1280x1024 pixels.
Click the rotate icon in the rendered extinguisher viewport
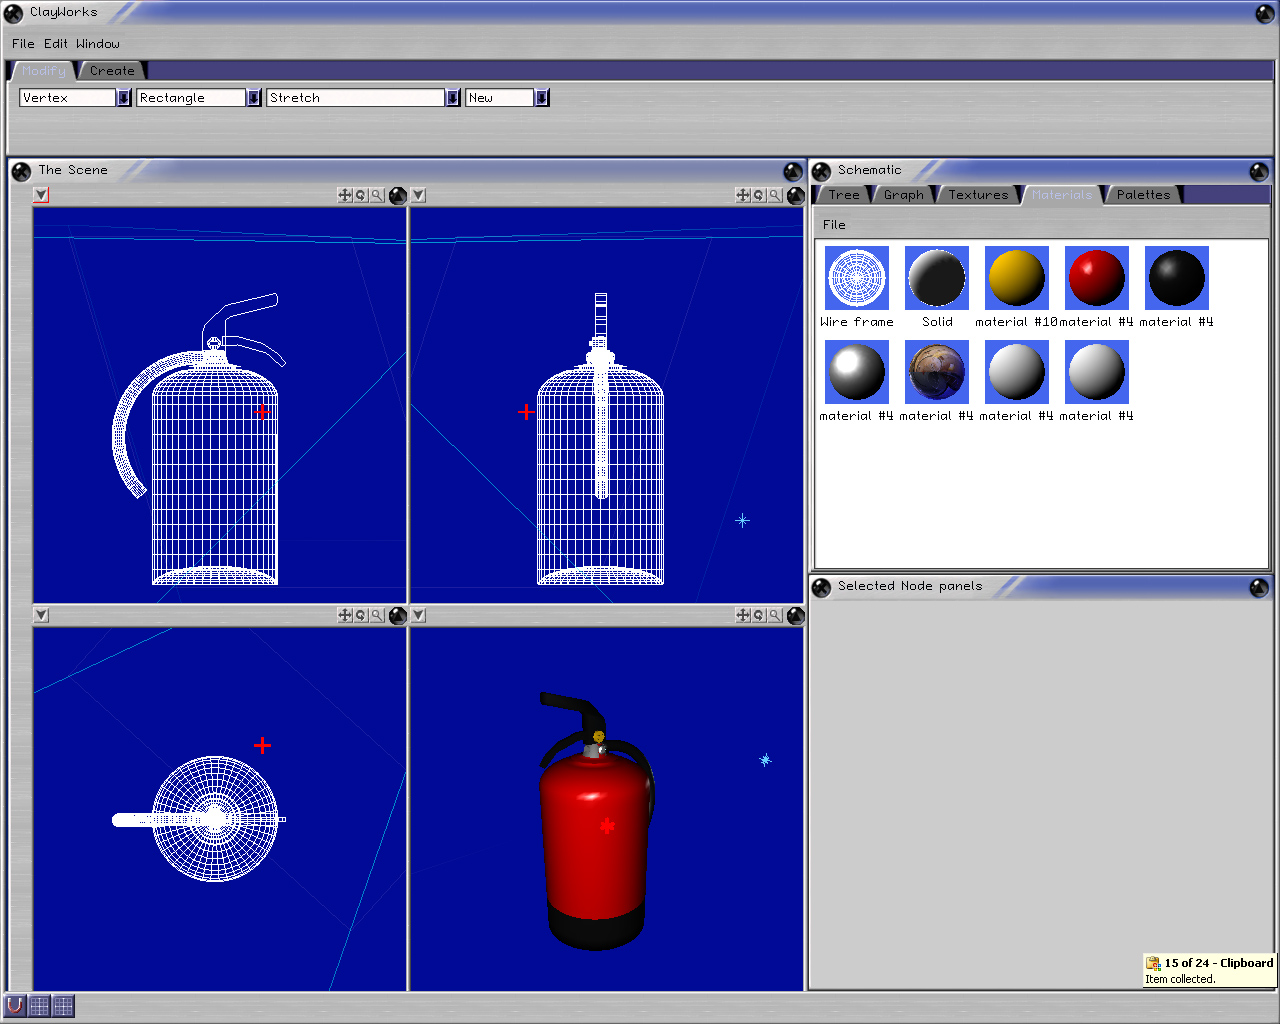pyautogui.click(x=759, y=615)
